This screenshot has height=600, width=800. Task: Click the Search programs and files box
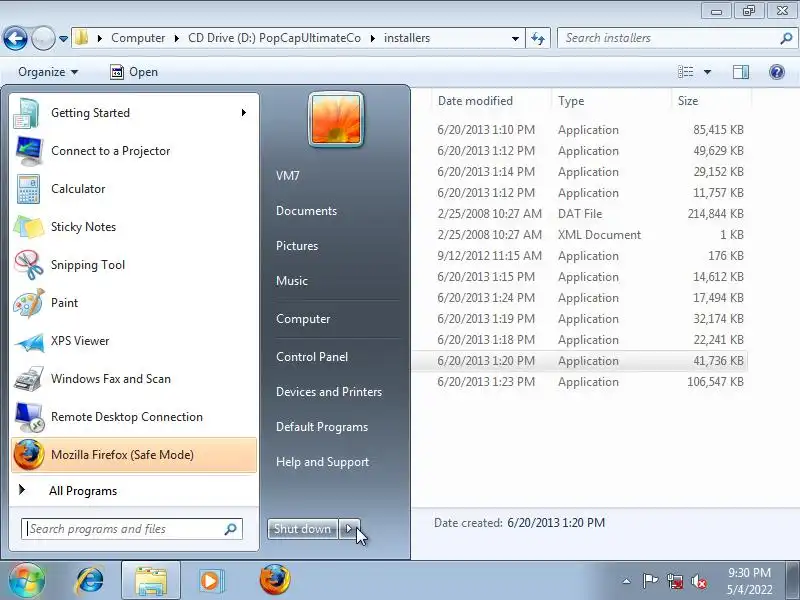coord(132,529)
